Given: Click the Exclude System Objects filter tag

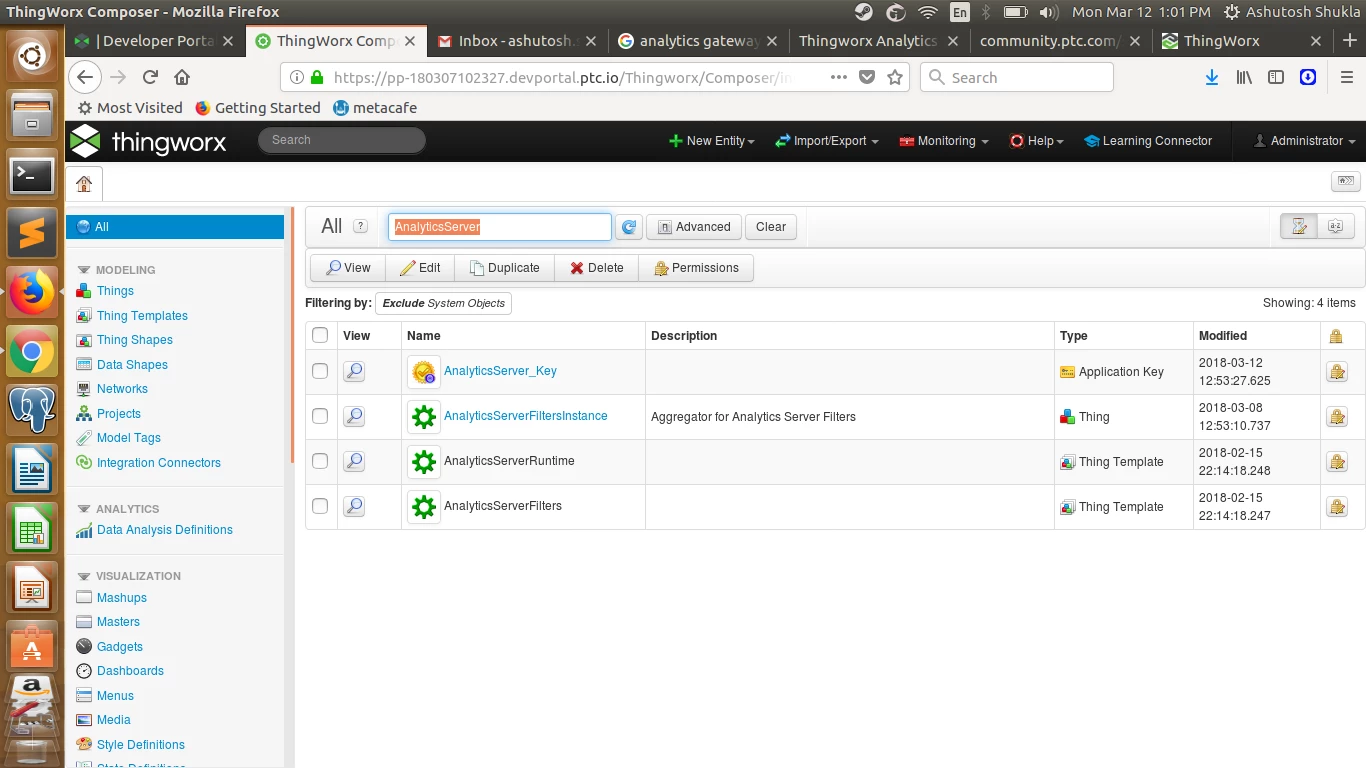Looking at the screenshot, I should [444, 303].
